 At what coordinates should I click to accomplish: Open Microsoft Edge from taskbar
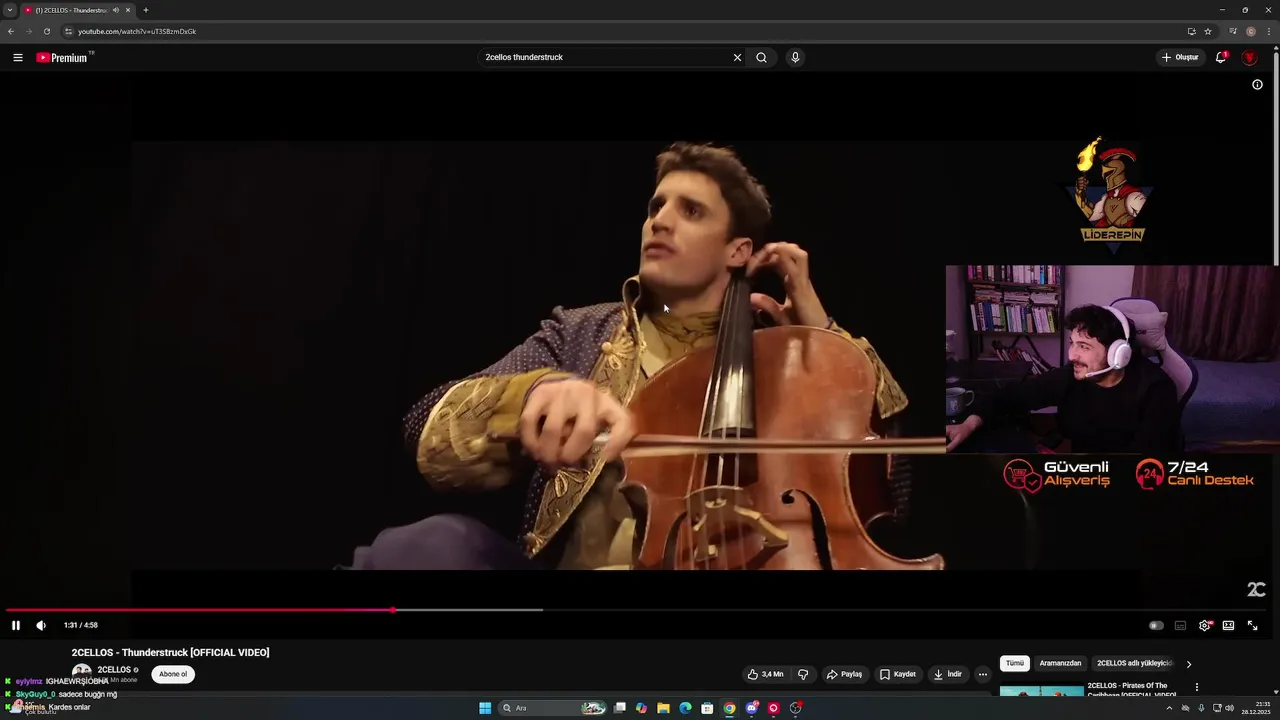coord(685,708)
